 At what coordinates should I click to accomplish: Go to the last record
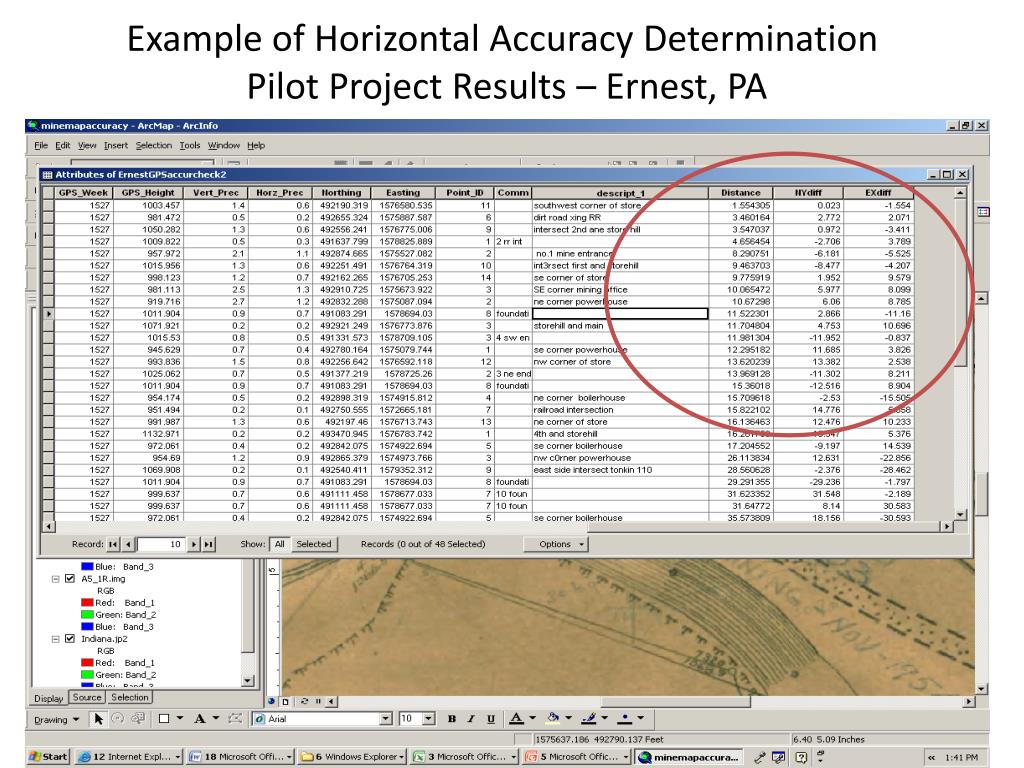(208, 544)
